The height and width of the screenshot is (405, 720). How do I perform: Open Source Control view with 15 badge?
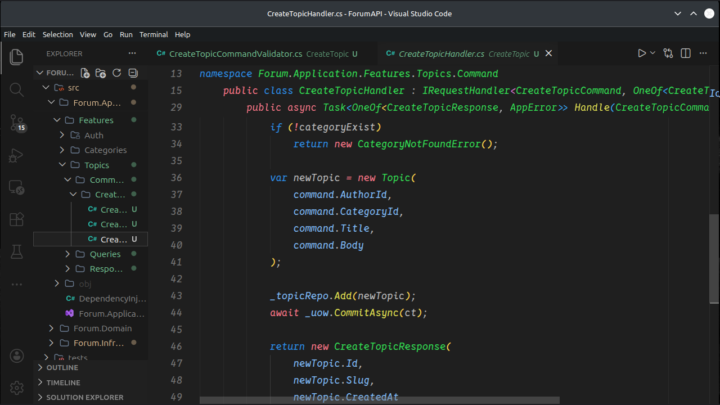point(16,122)
